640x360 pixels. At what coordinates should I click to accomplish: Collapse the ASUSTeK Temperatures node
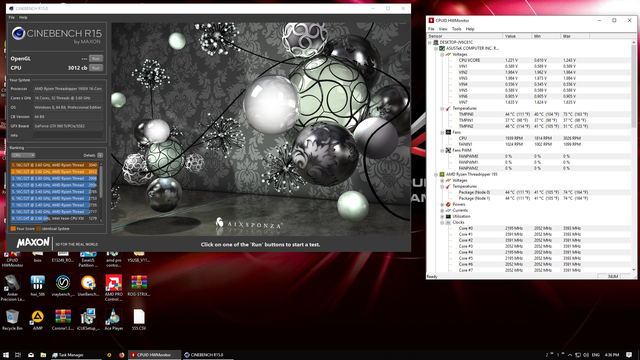[442, 109]
